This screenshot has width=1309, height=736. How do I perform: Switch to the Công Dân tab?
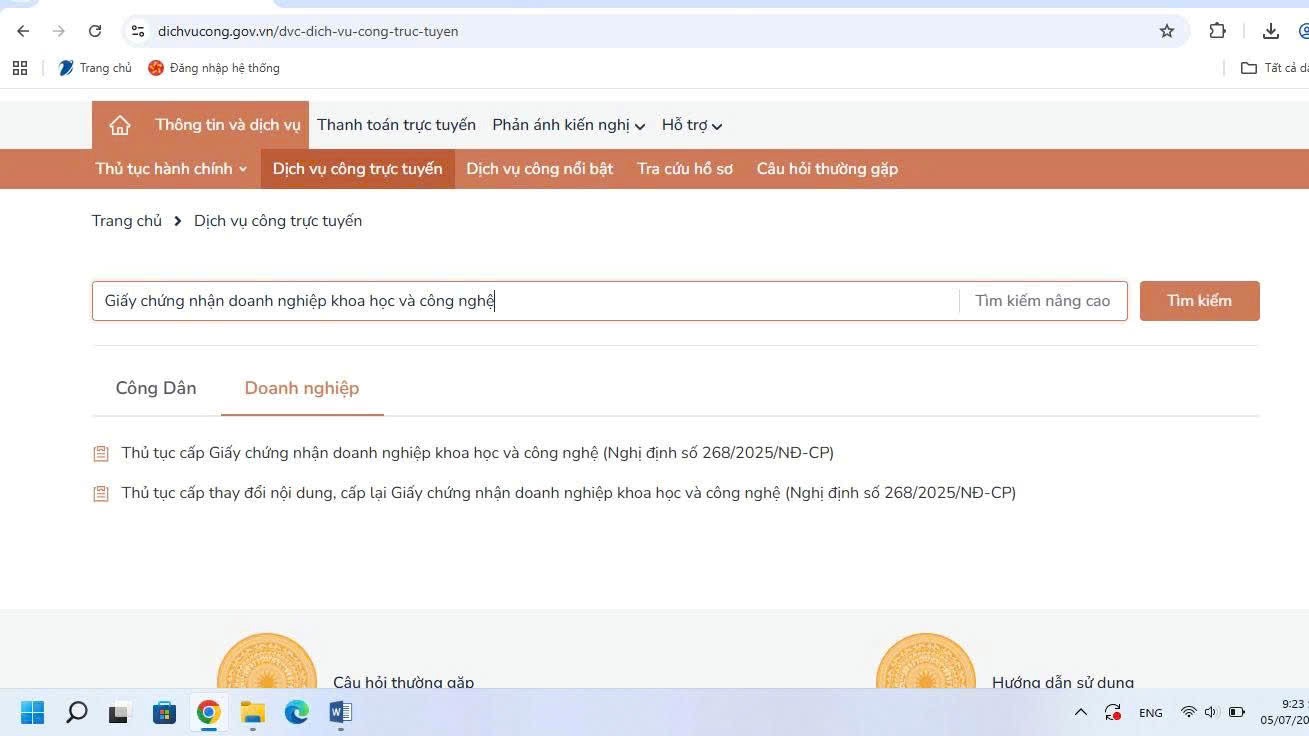(x=156, y=388)
